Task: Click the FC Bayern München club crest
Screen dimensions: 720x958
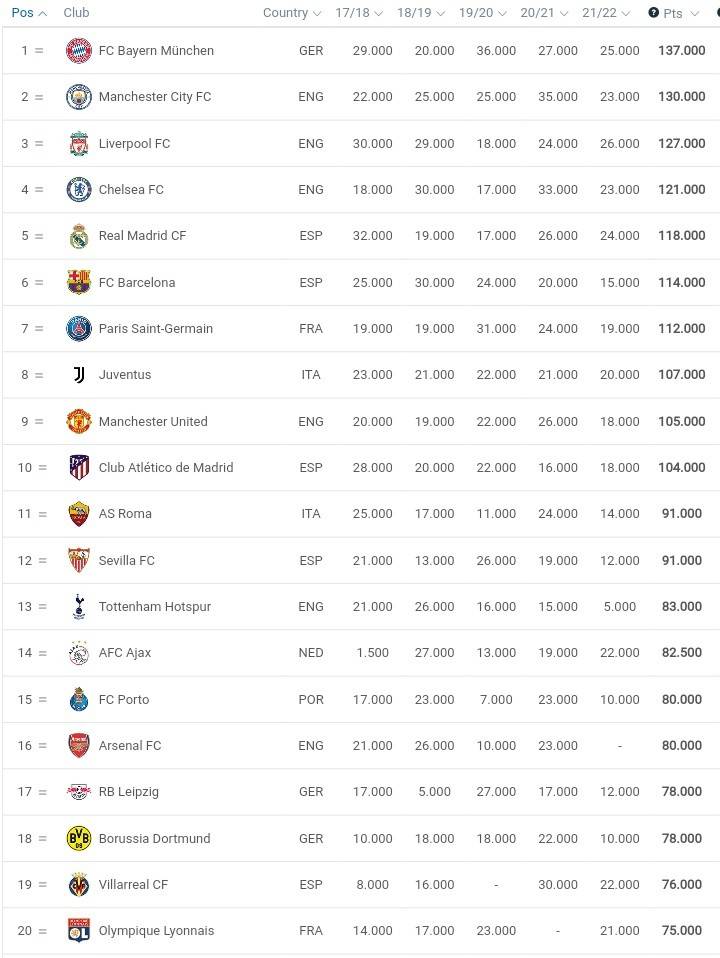Action: [x=79, y=51]
